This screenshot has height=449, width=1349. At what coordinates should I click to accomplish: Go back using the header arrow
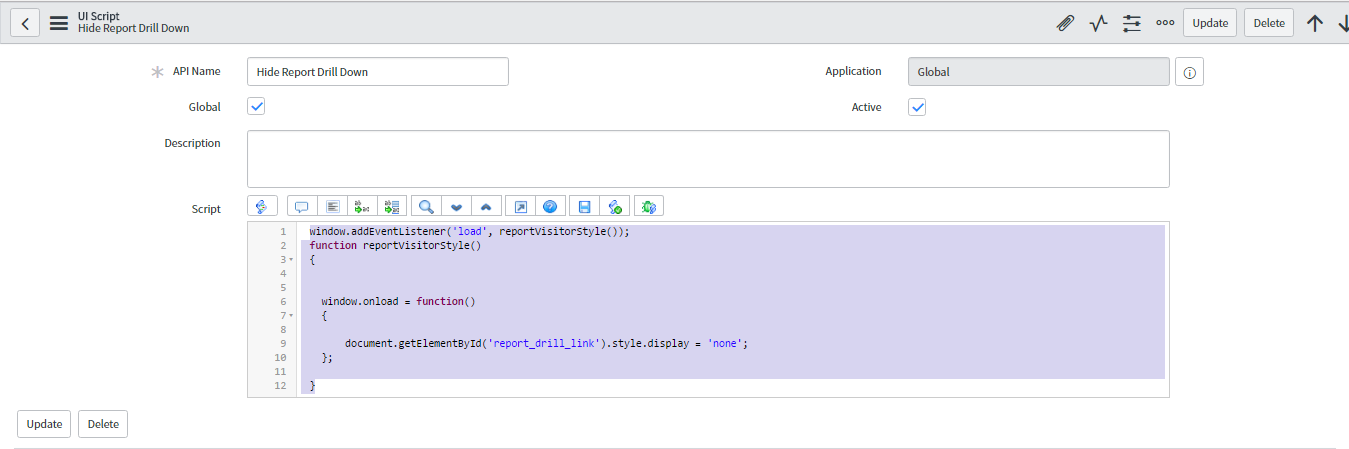pos(25,22)
